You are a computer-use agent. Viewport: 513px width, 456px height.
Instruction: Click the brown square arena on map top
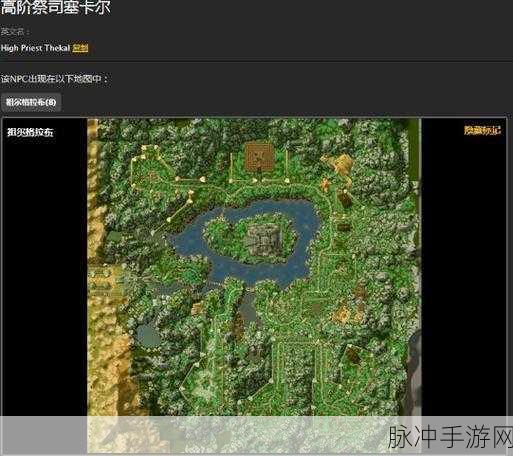[260, 157]
